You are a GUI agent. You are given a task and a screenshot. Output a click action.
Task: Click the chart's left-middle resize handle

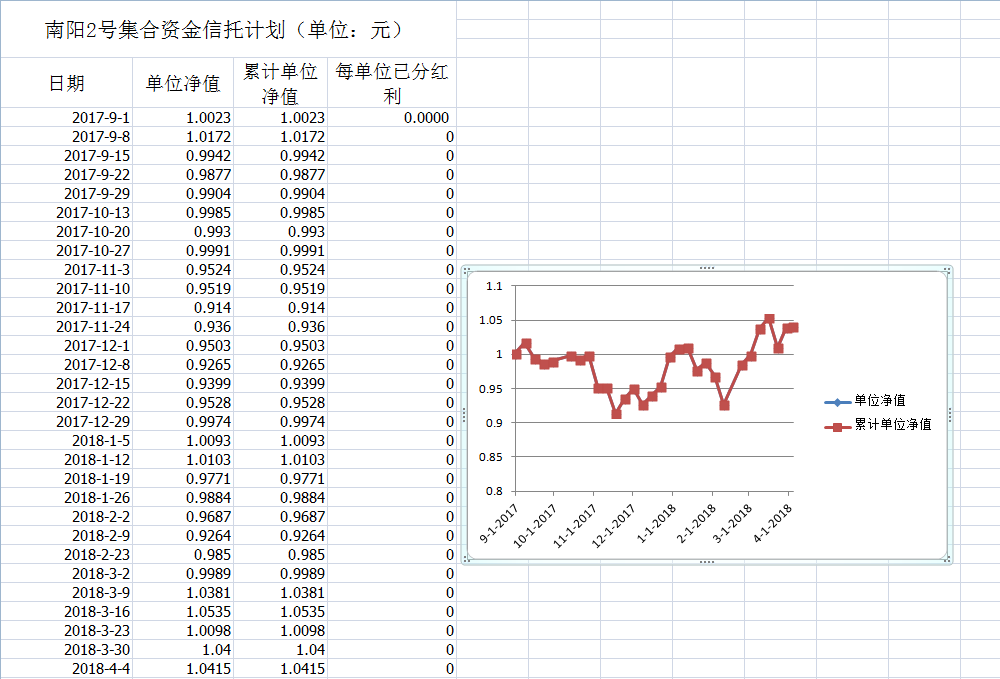[463, 415]
